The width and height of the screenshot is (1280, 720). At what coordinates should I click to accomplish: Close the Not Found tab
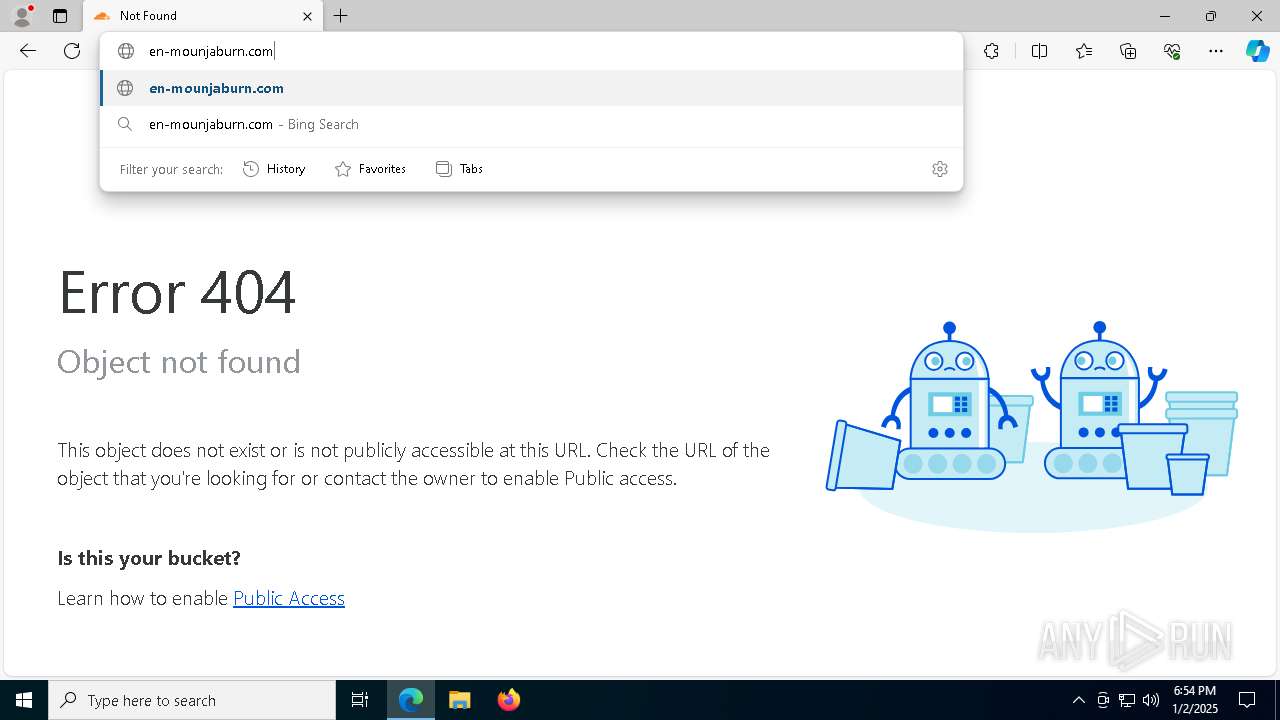coord(307,16)
